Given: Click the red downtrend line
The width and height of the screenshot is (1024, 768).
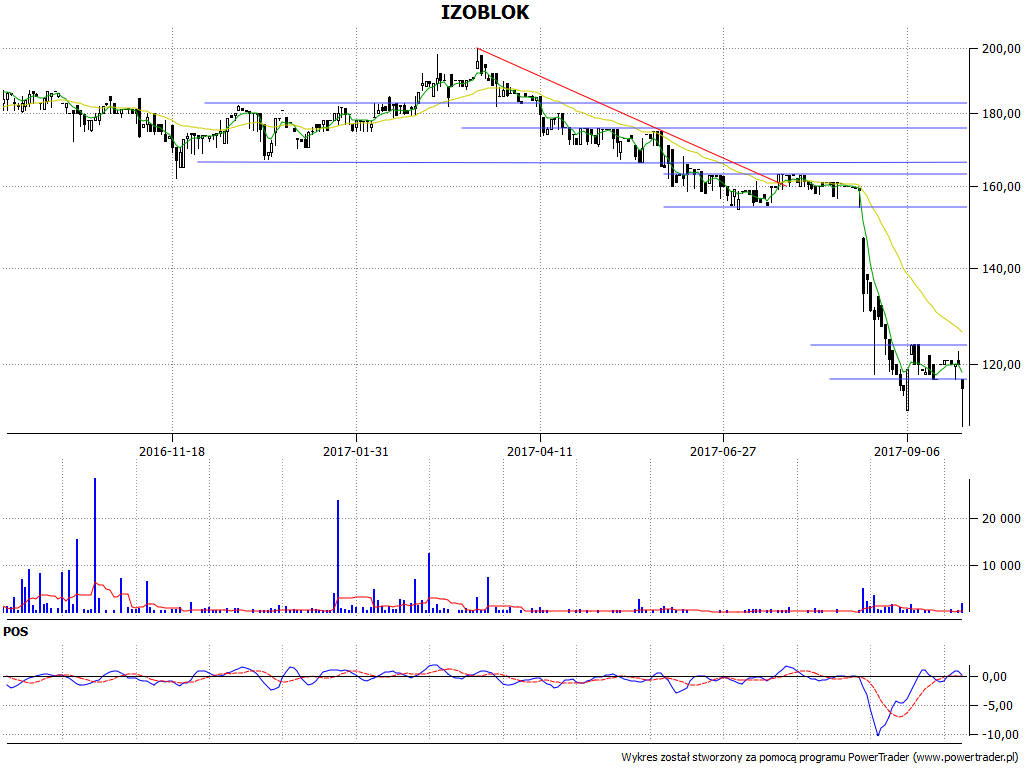Looking at the screenshot, I should (630, 117).
